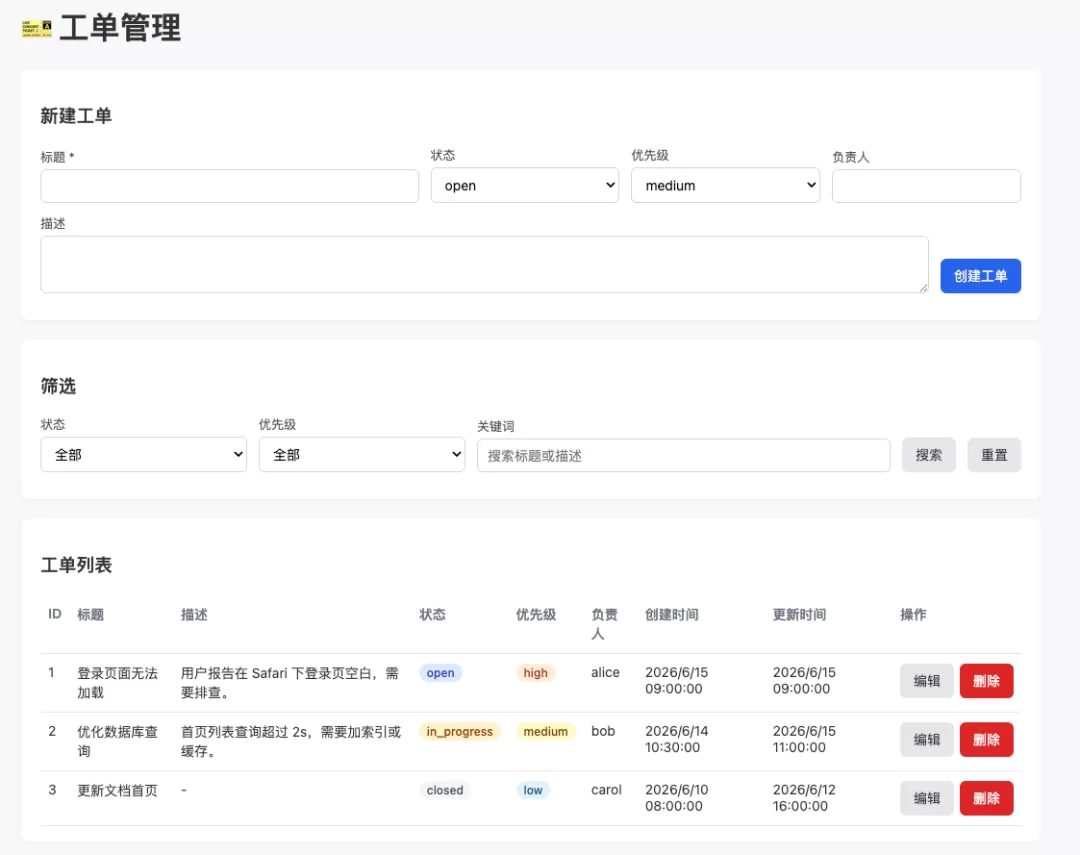The width and height of the screenshot is (1080, 855).
Task: Click assignee carol in the table
Action: (606, 790)
